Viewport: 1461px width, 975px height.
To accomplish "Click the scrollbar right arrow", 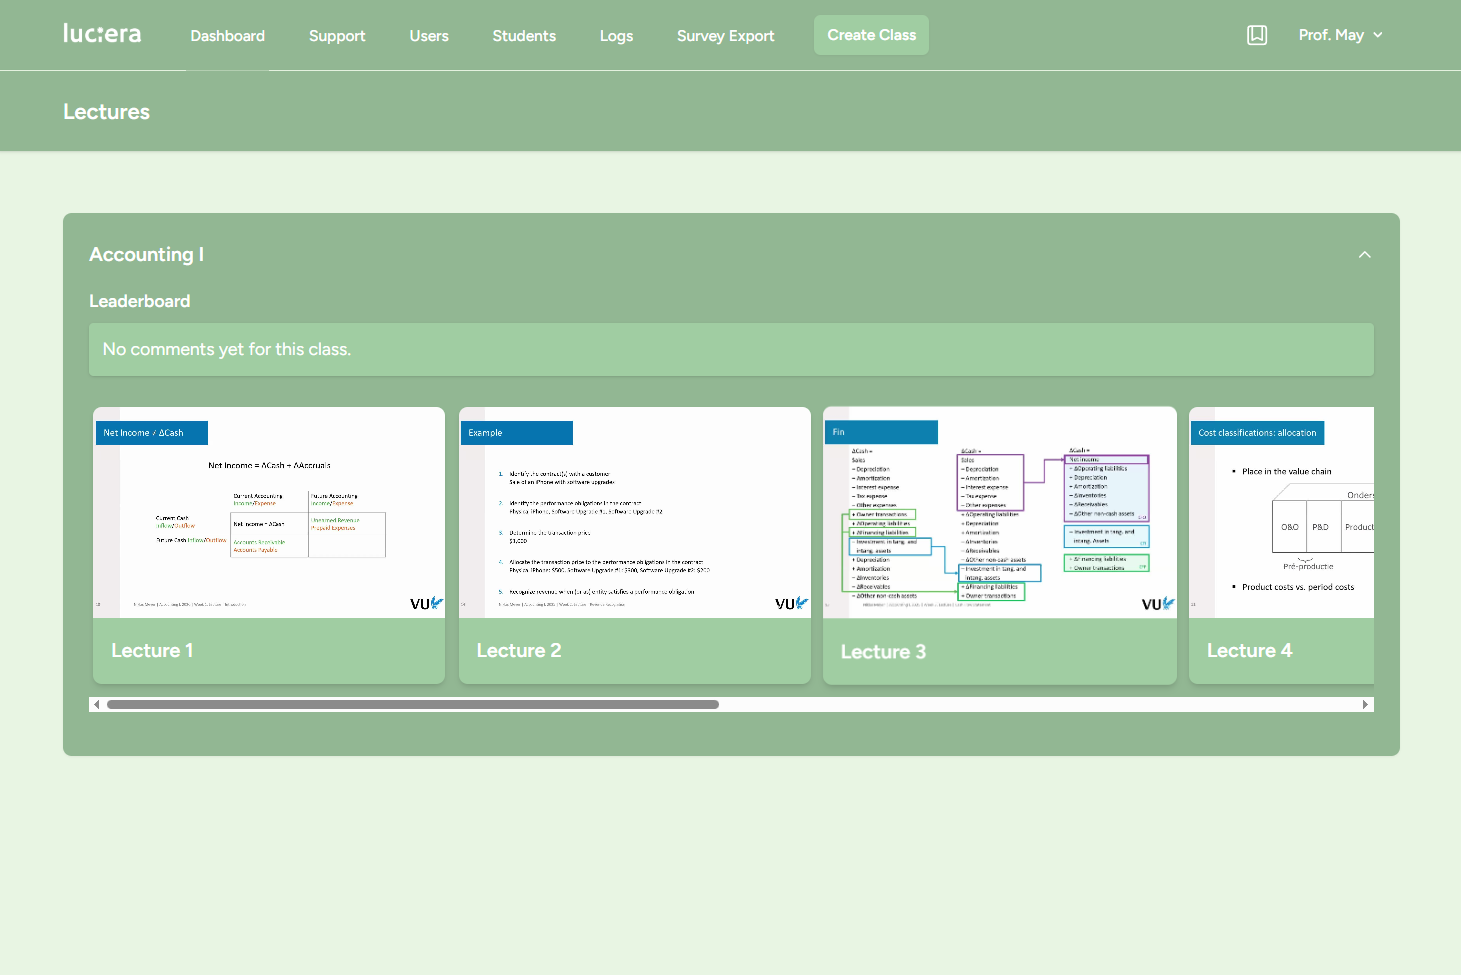I will (x=1365, y=705).
